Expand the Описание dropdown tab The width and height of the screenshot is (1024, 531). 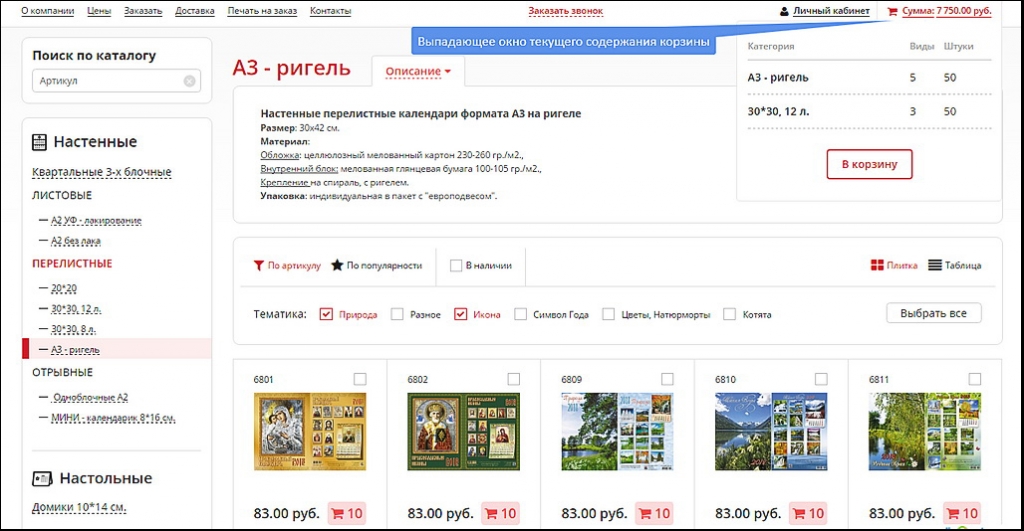pos(418,71)
